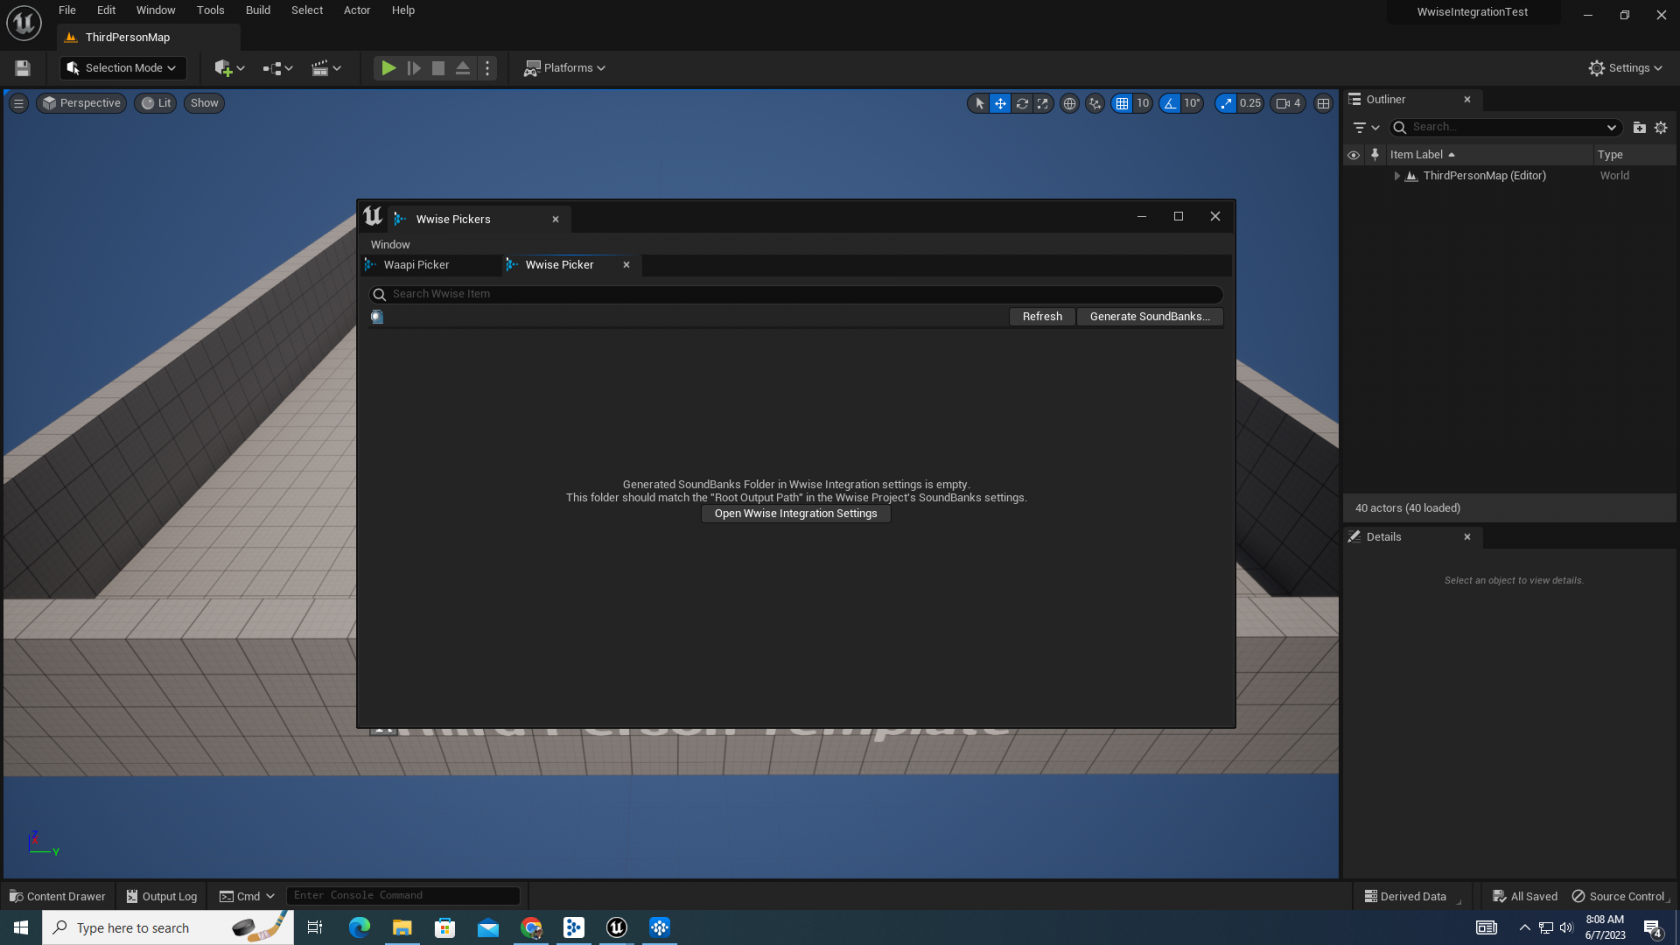Click the Refresh button in Wwise Picker

[x=1042, y=316]
